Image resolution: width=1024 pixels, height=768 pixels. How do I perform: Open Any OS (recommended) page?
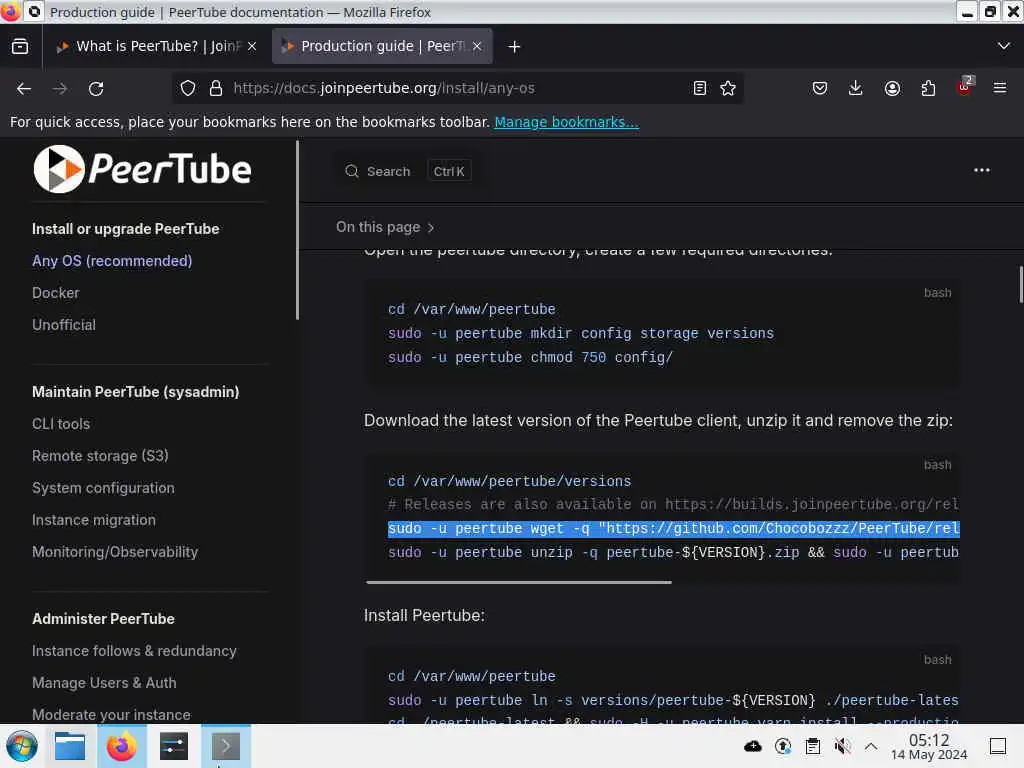coord(112,261)
